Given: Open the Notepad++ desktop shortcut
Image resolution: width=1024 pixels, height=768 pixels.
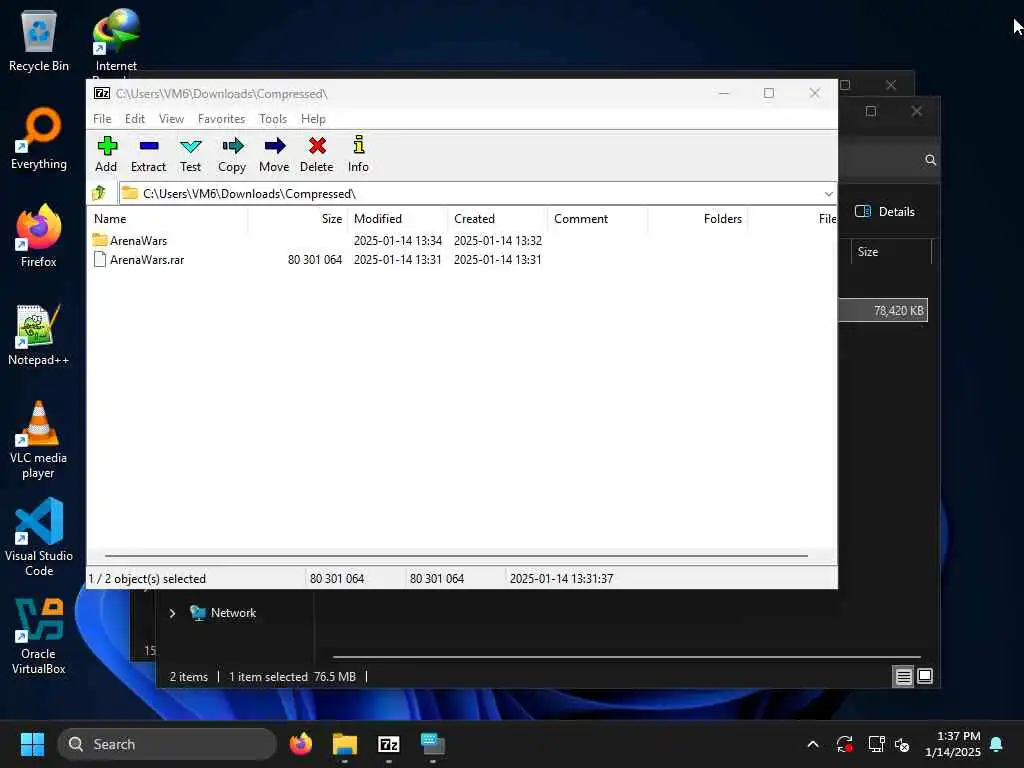Looking at the screenshot, I should click(x=39, y=334).
